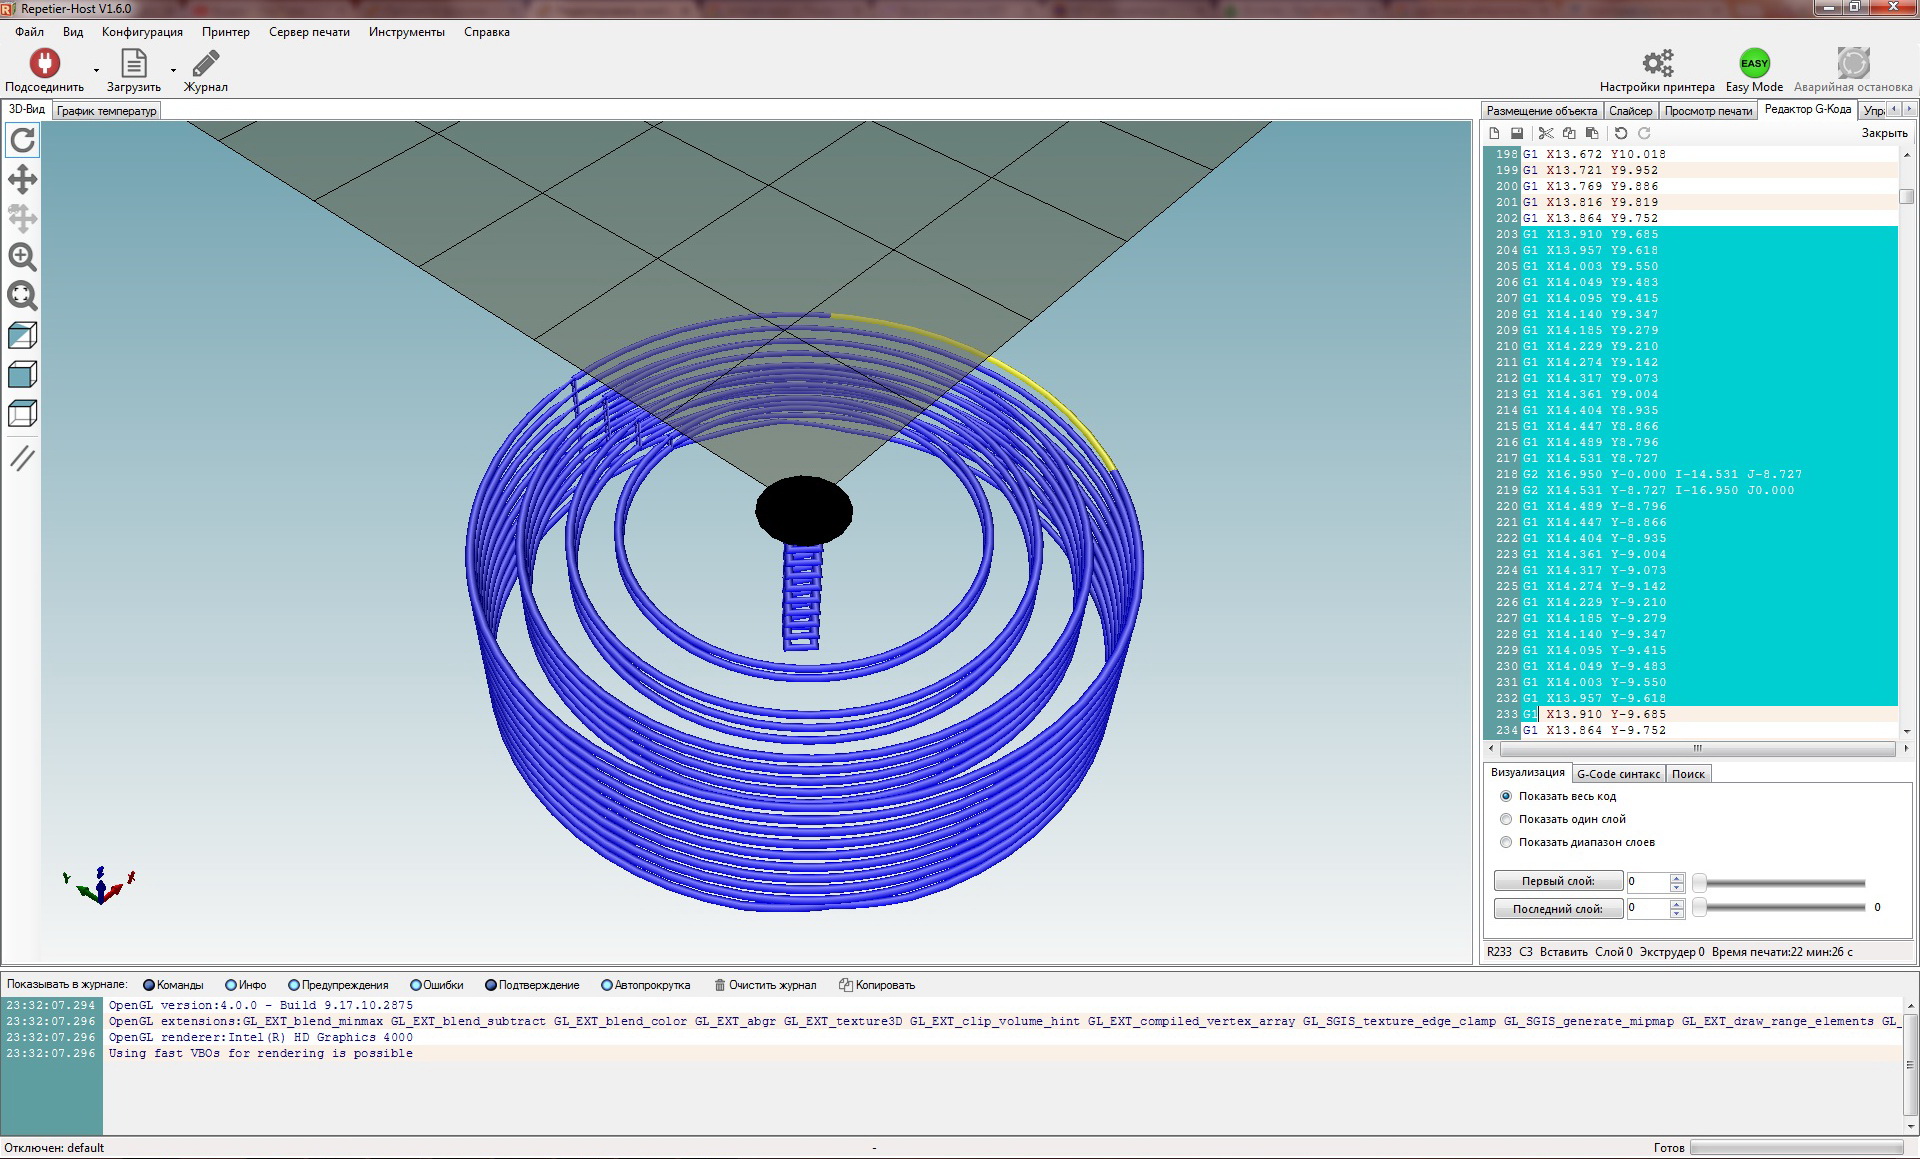Open the Конфигурация menu
The height and width of the screenshot is (1159, 1920).
[142, 32]
